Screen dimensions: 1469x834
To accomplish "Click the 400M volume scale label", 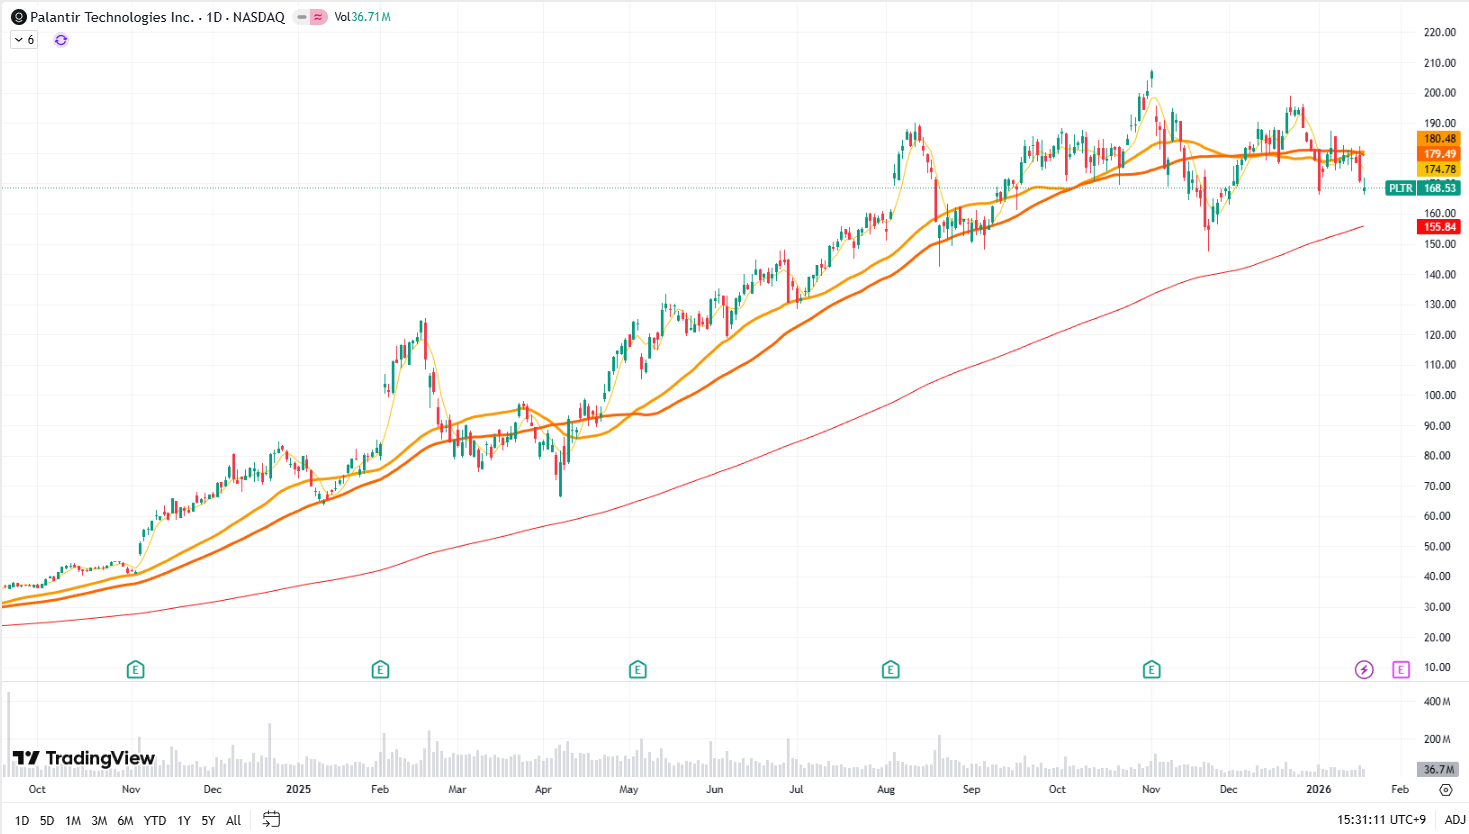I will pos(1437,701).
